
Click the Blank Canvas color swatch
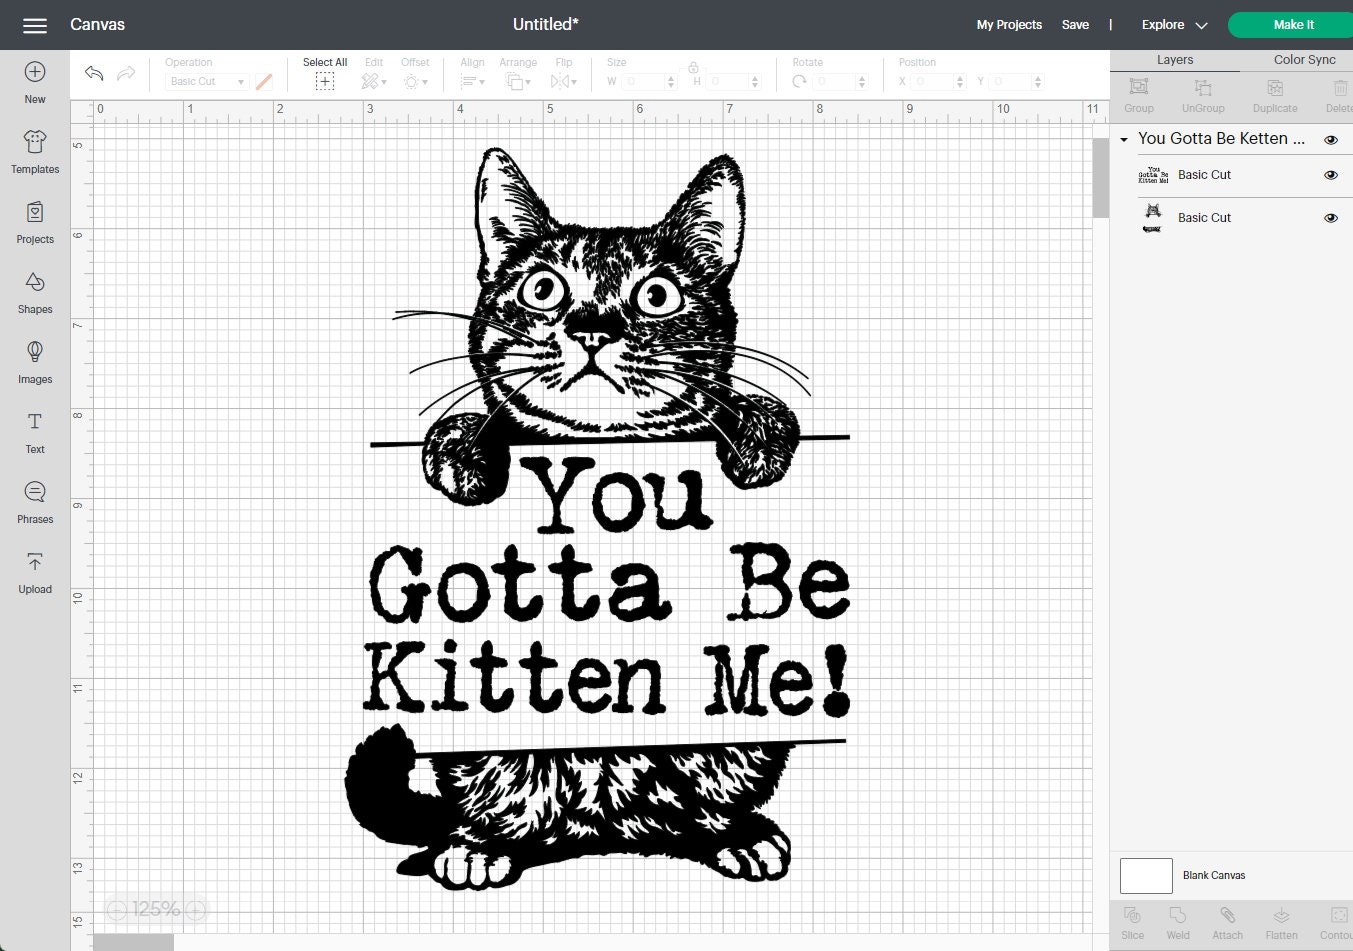point(1145,875)
